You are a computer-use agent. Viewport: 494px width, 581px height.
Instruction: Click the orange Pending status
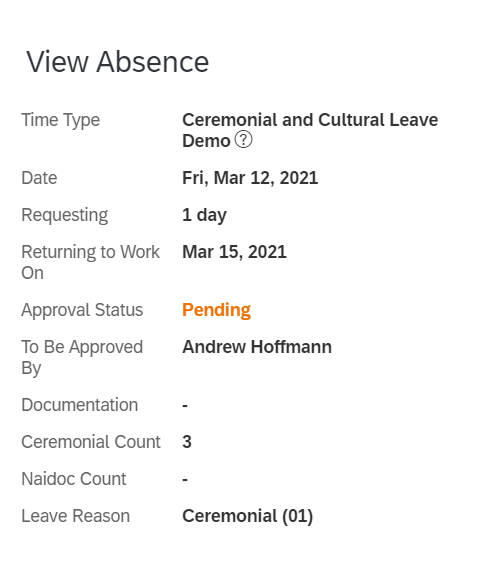(216, 310)
